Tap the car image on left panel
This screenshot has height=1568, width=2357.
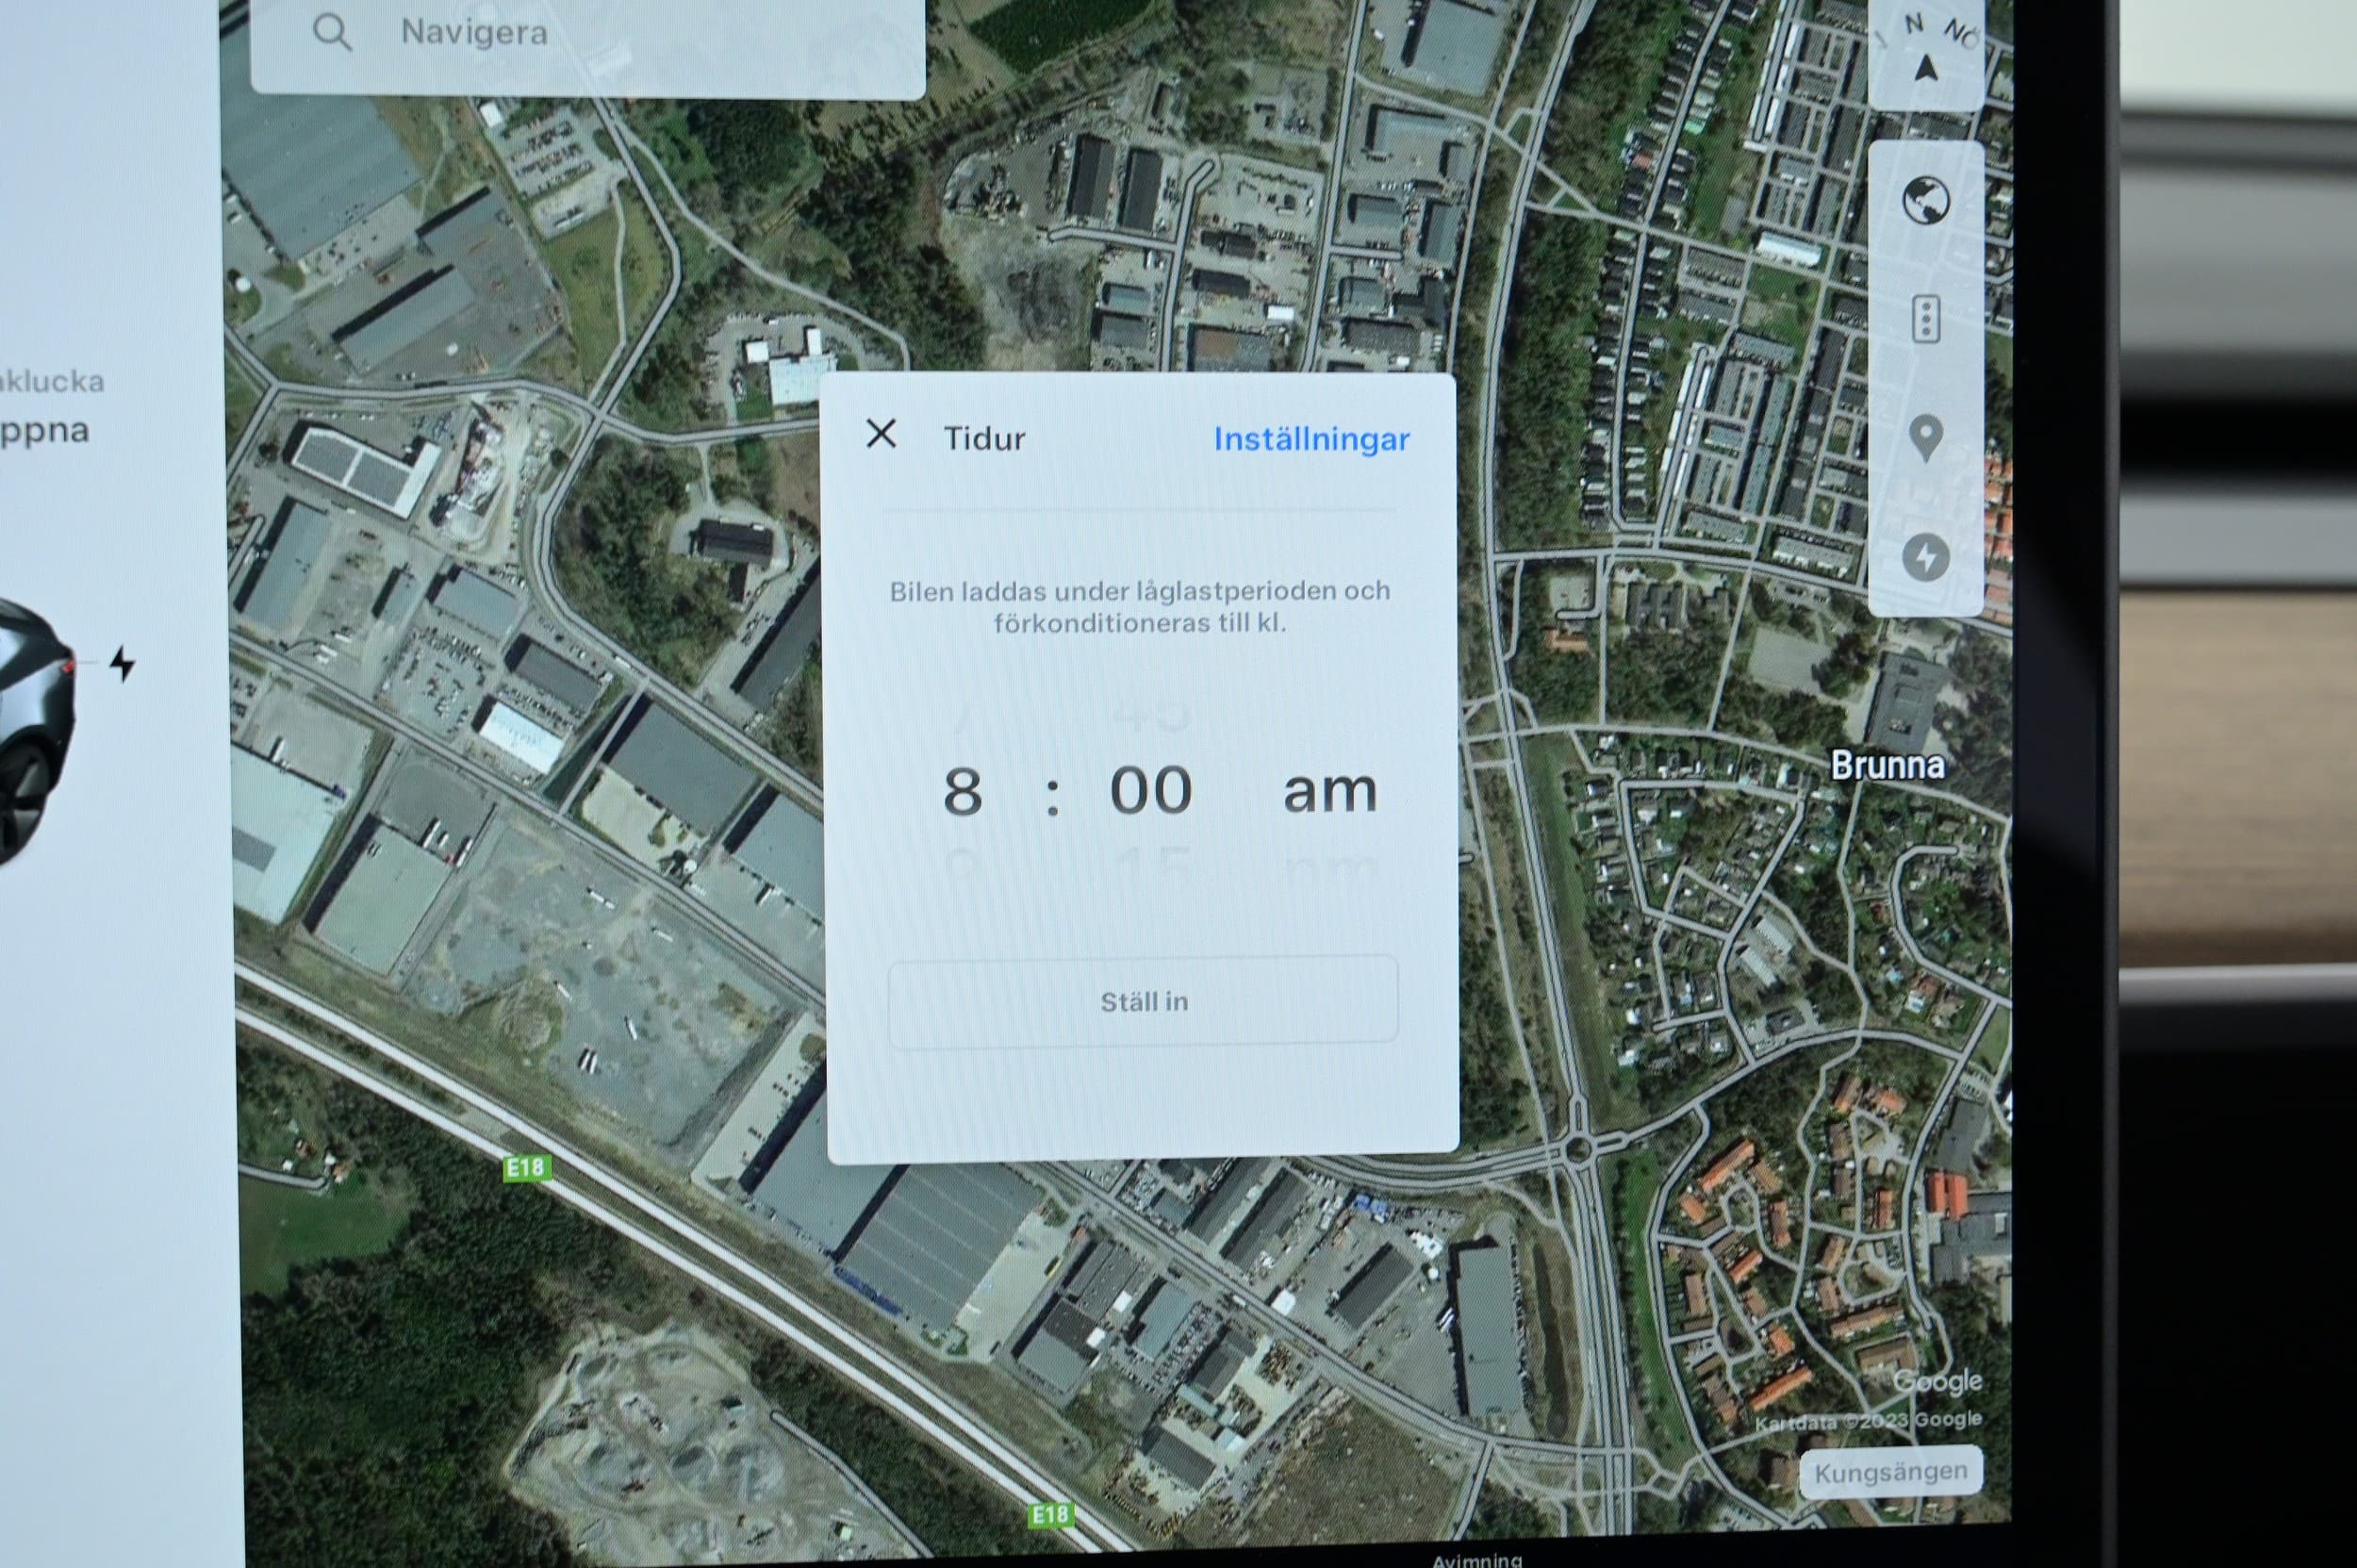(36, 730)
